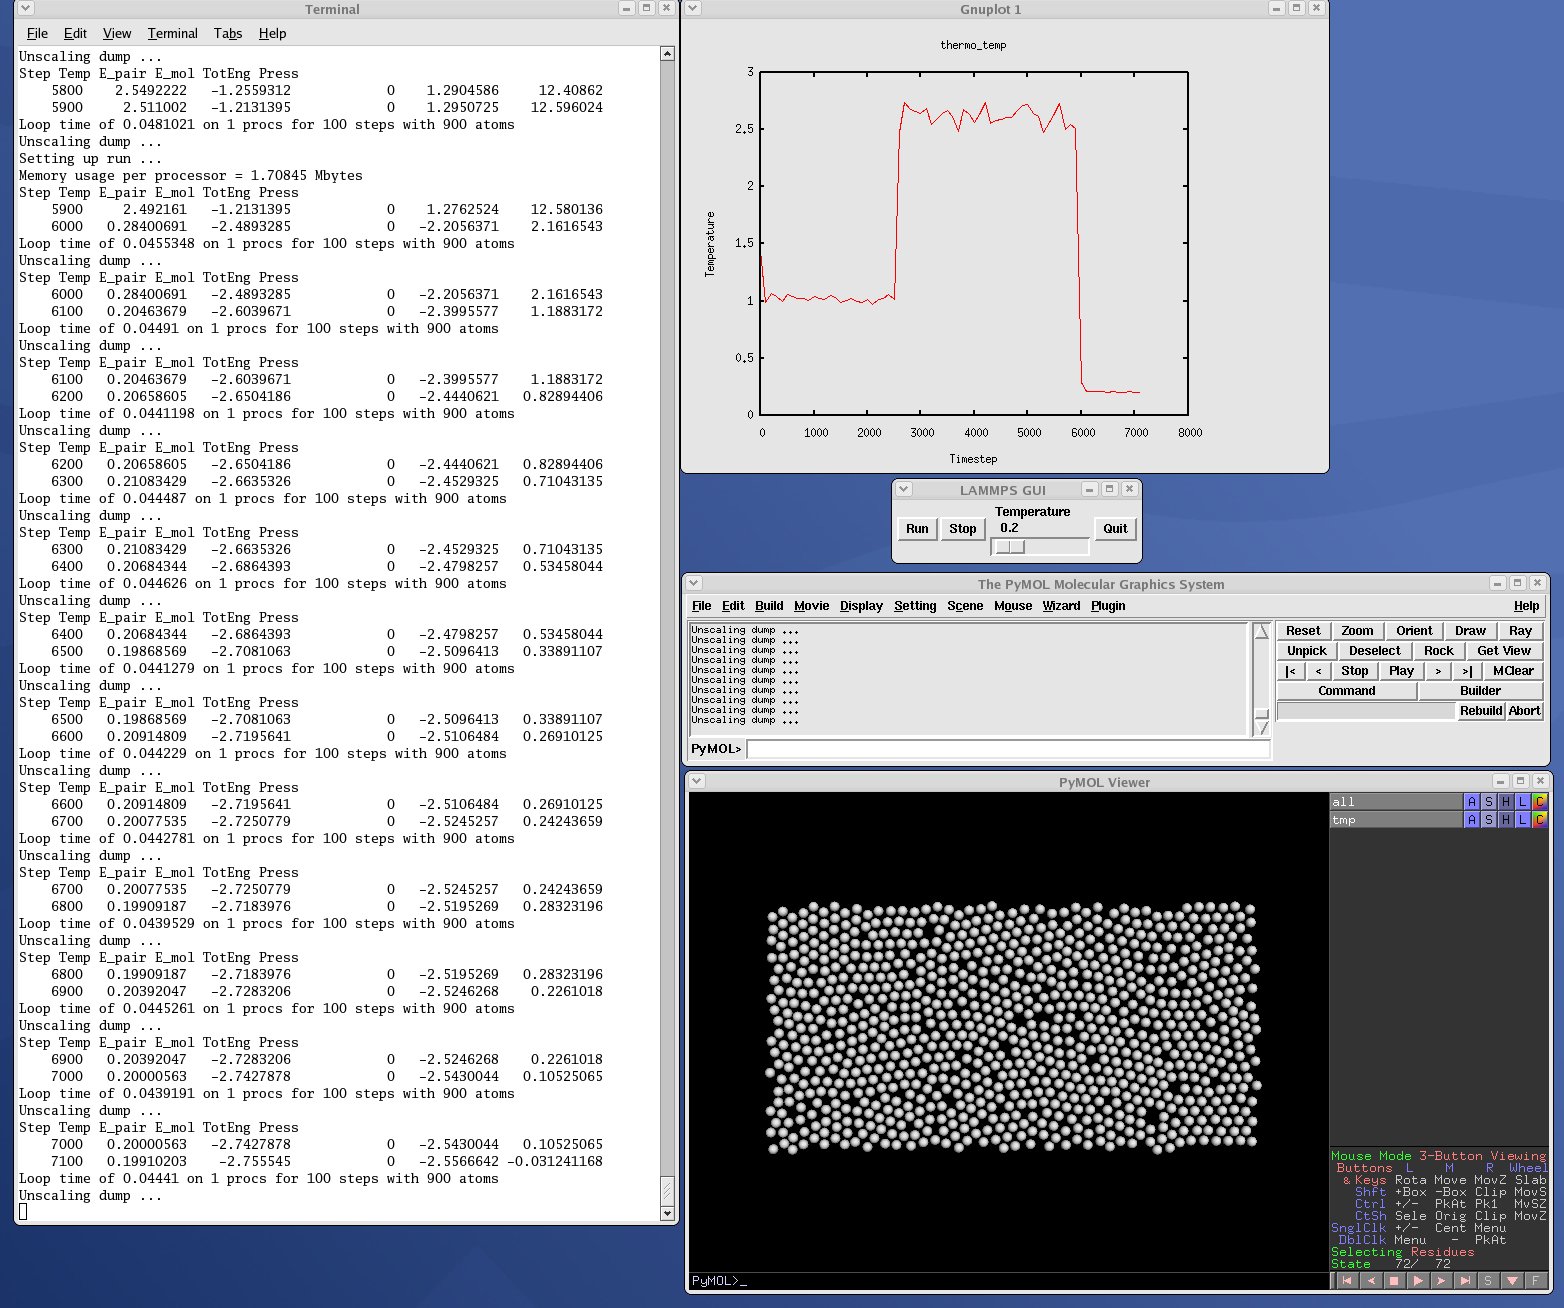Open the Action (A) menu for object tmp
Screen dimensions: 1564x1308
coord(1471,820)
